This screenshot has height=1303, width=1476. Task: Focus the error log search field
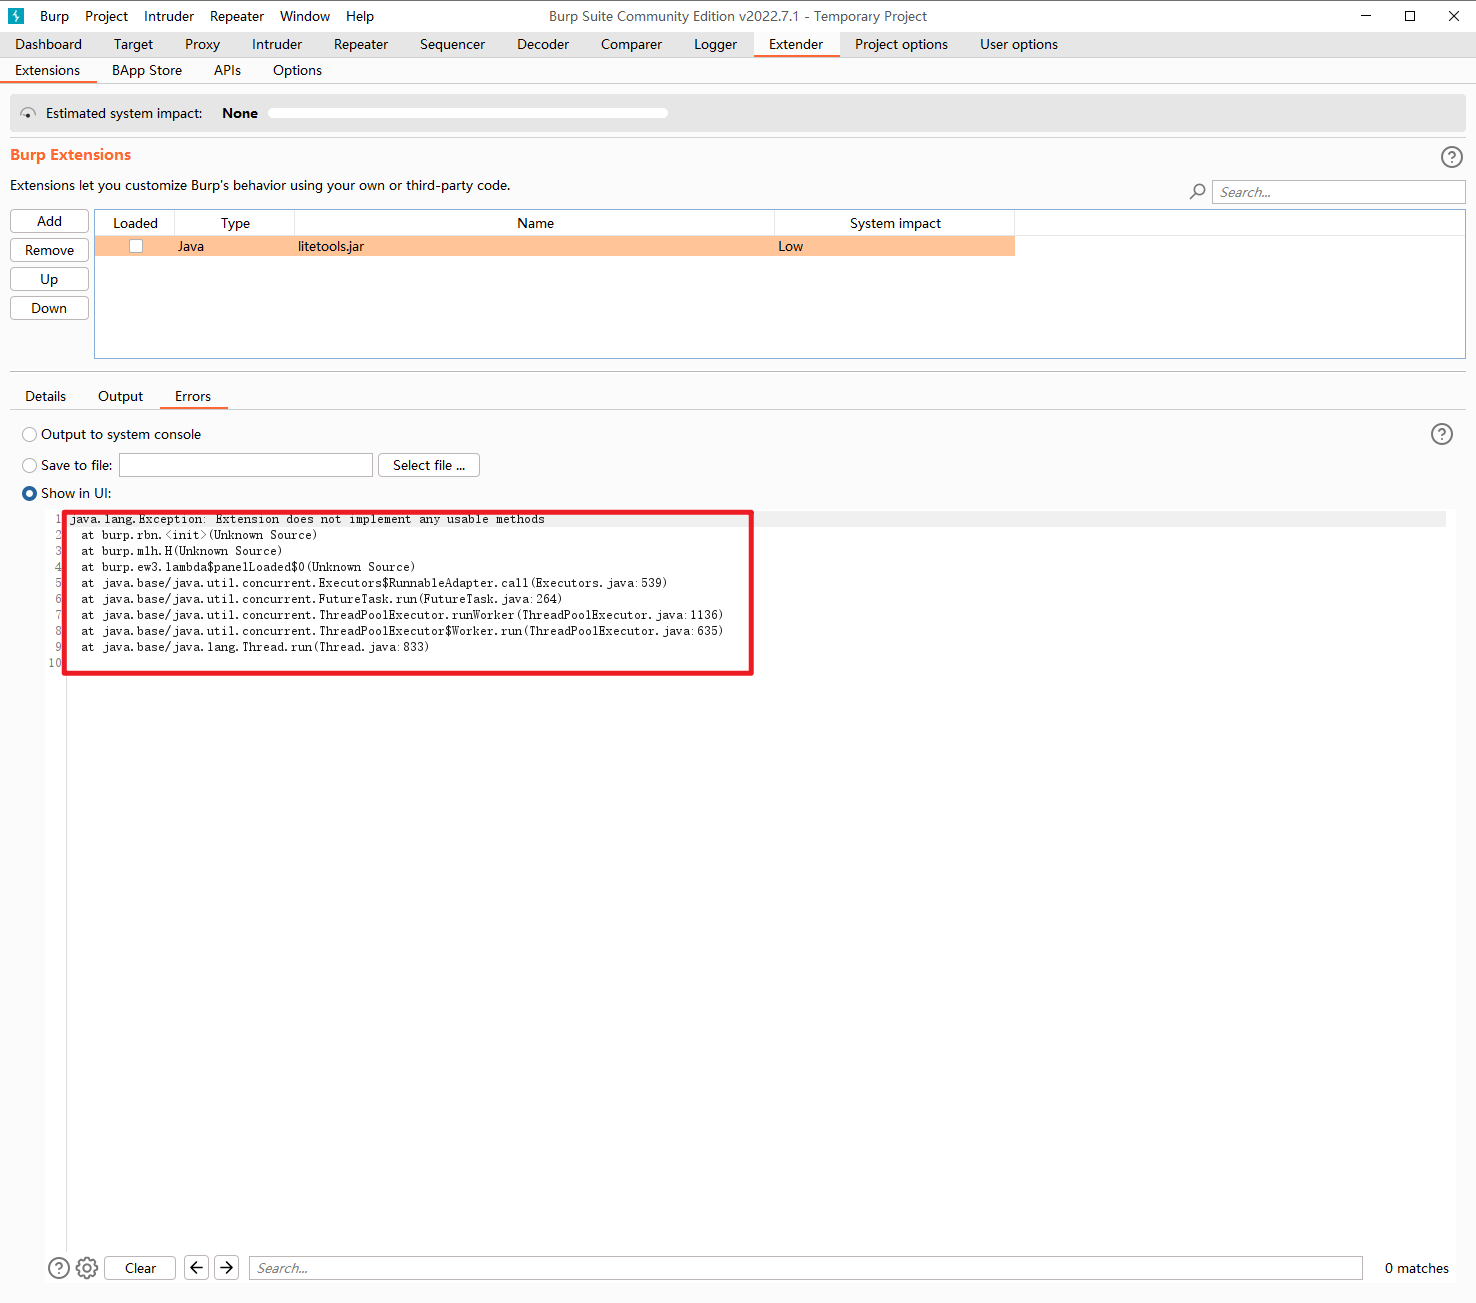pyautogui.click(x=805, y=1268)
